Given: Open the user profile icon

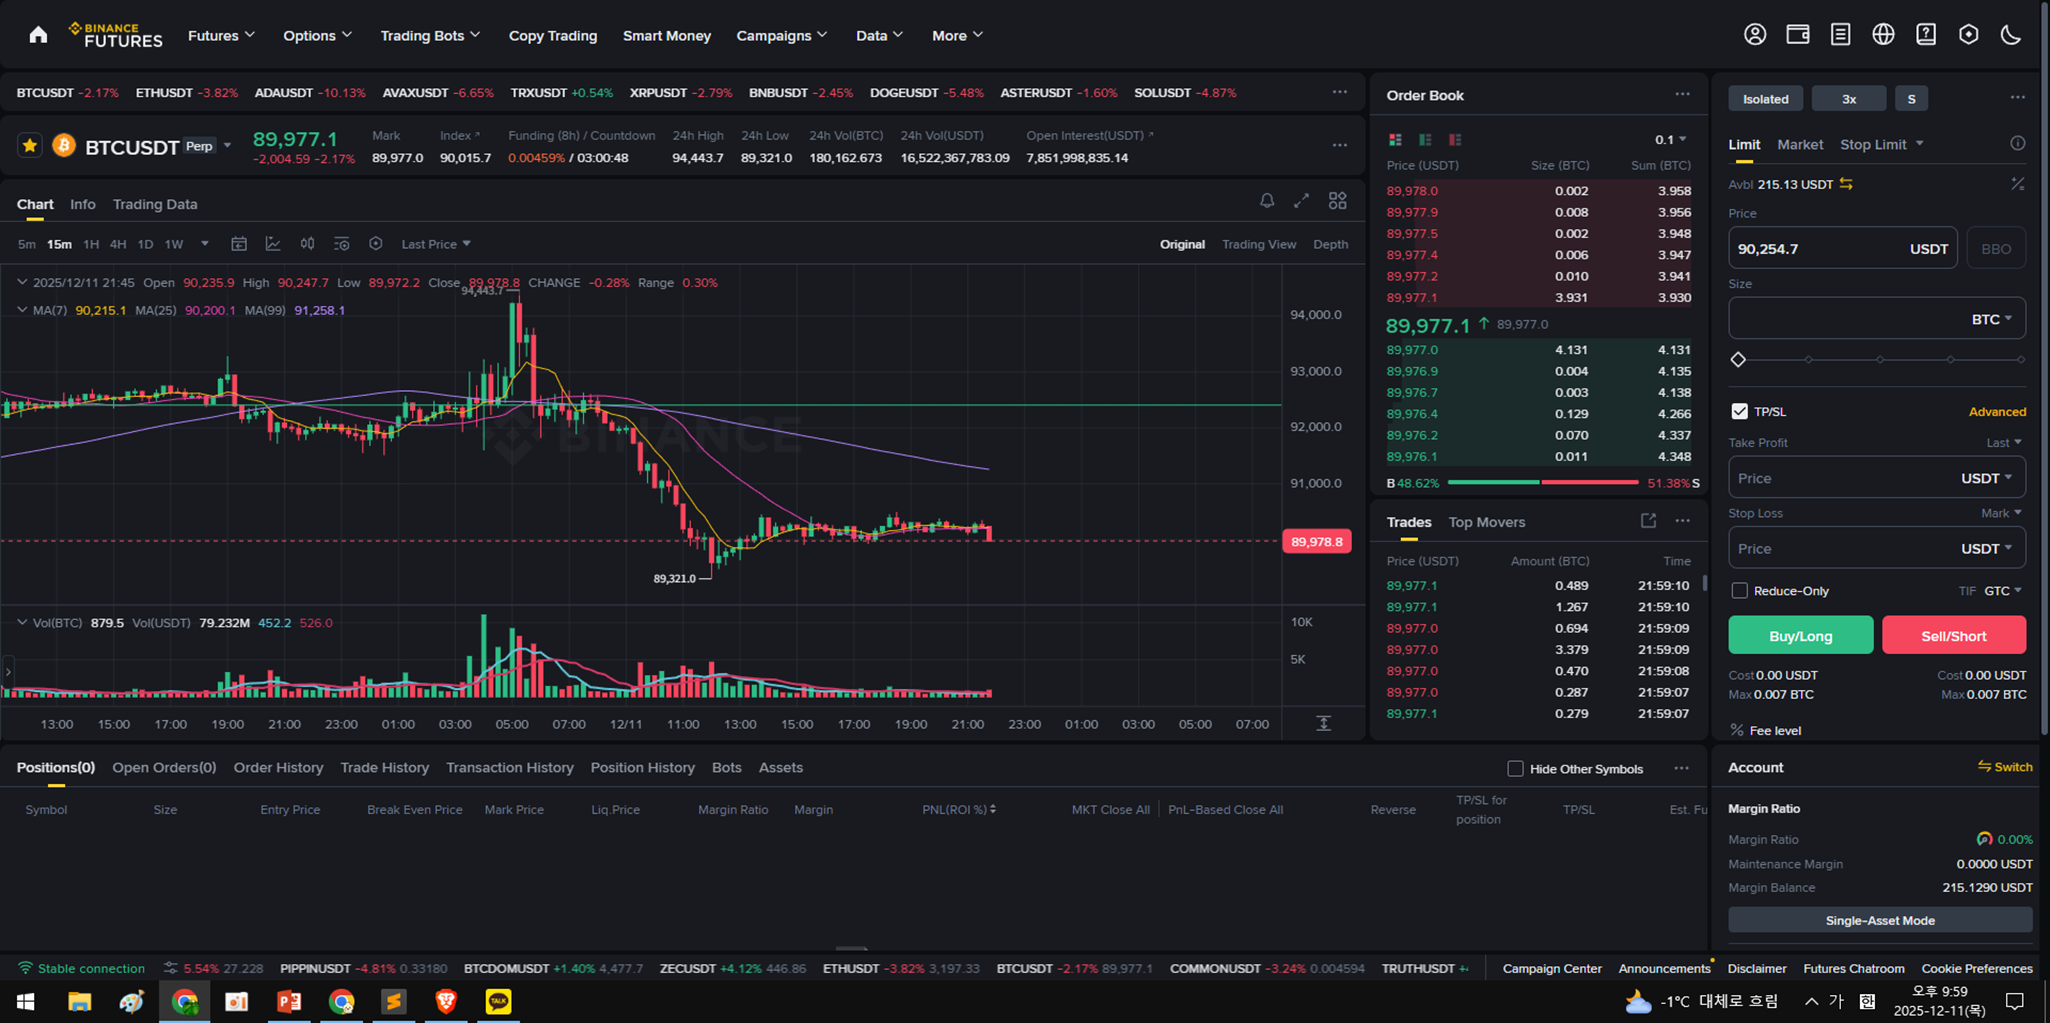Looking at the screenshot, I should [x=1755, y=35].
